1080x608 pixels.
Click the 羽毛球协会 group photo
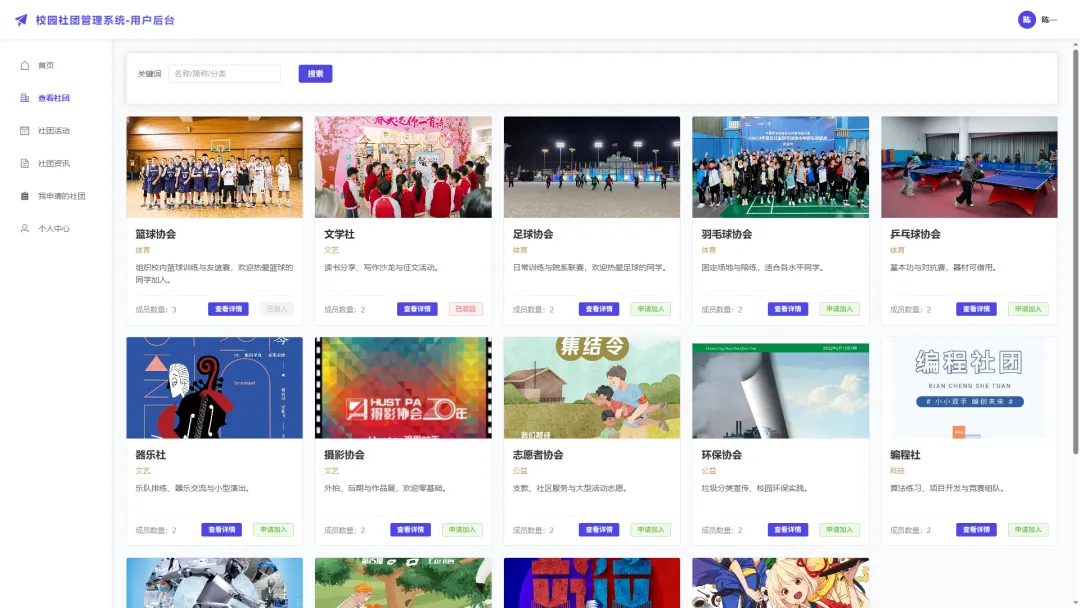780,167
